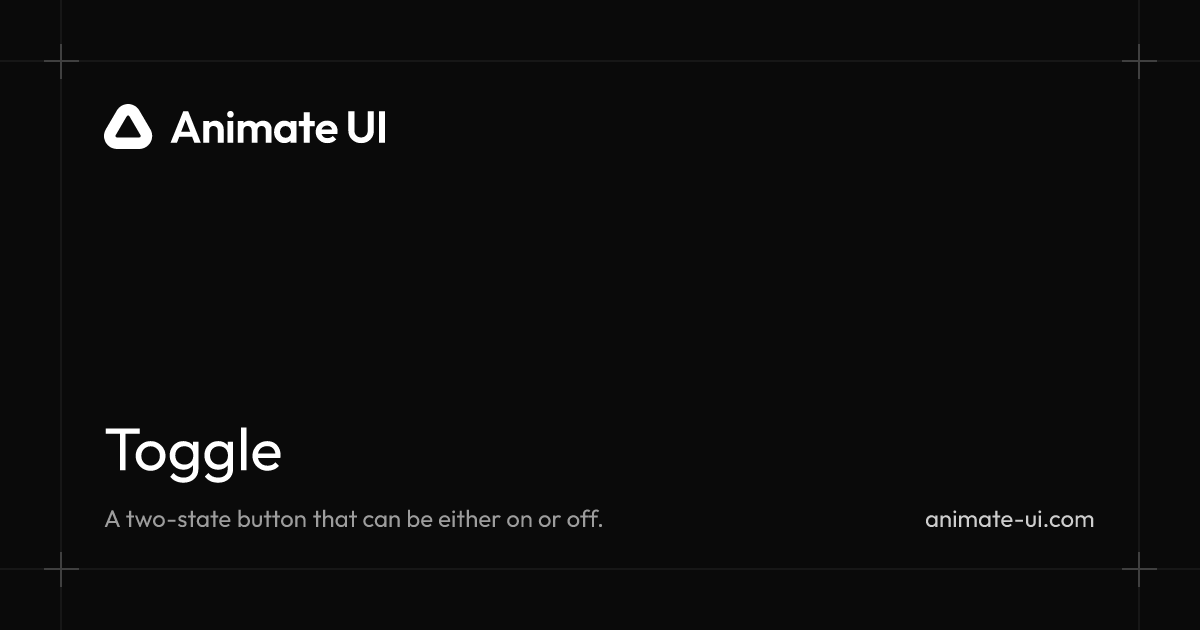
Task: Click the top-left crosshair corner marker
Action: 61,61
